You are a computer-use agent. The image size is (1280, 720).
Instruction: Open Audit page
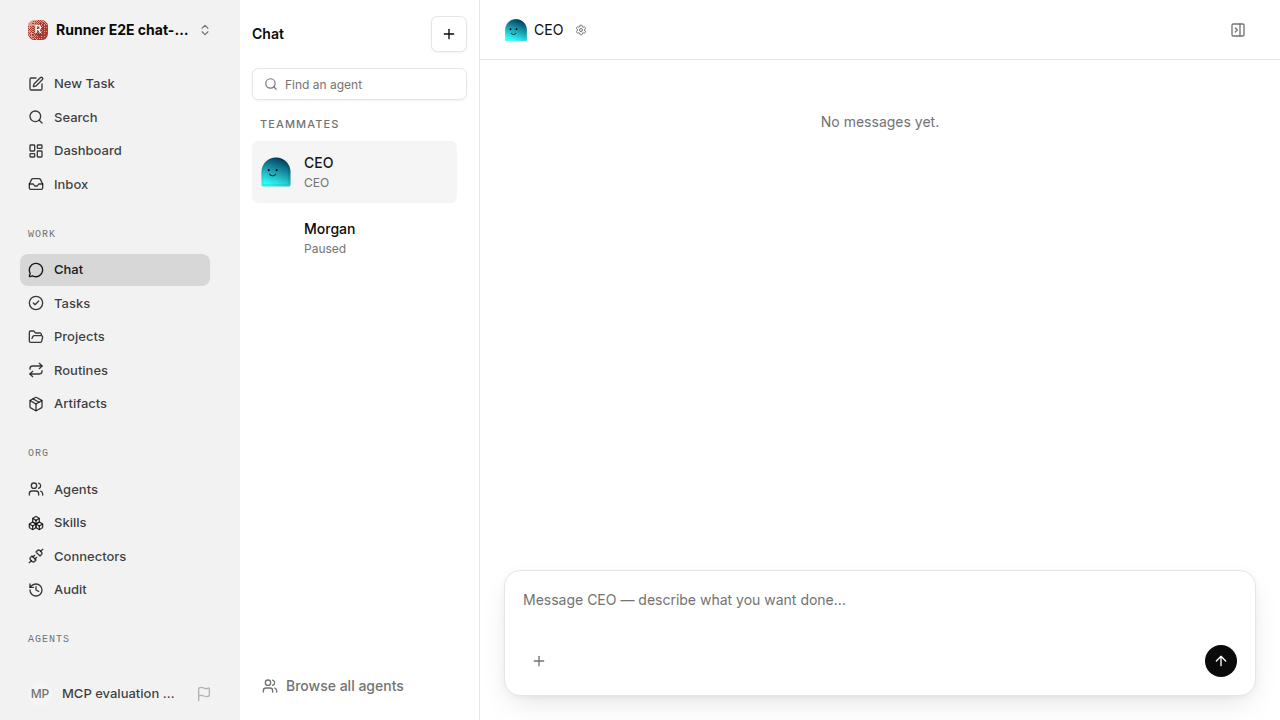coord(115,590)
